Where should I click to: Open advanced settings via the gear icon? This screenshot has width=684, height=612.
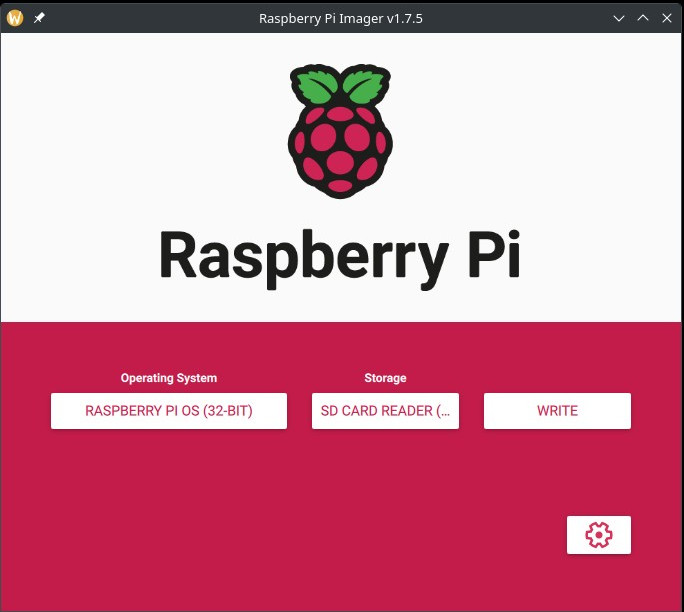tap(598, 535)
